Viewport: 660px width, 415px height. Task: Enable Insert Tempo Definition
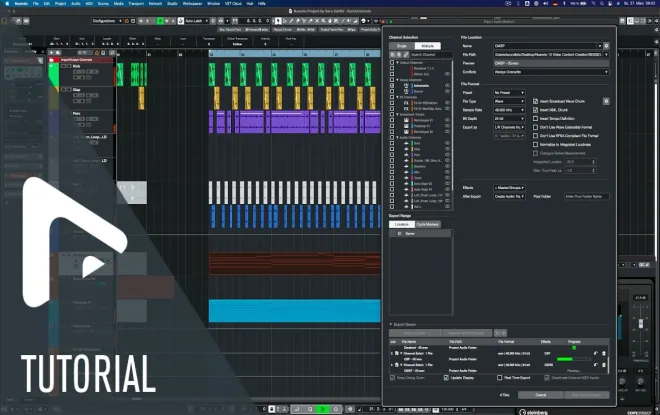coord(535,119)
